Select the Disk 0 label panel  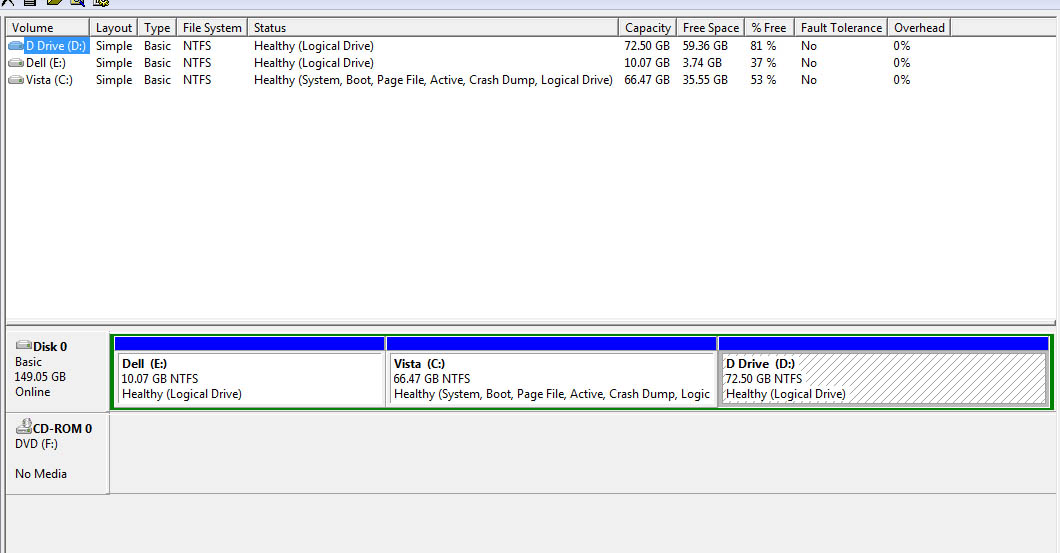coord(57,370)
